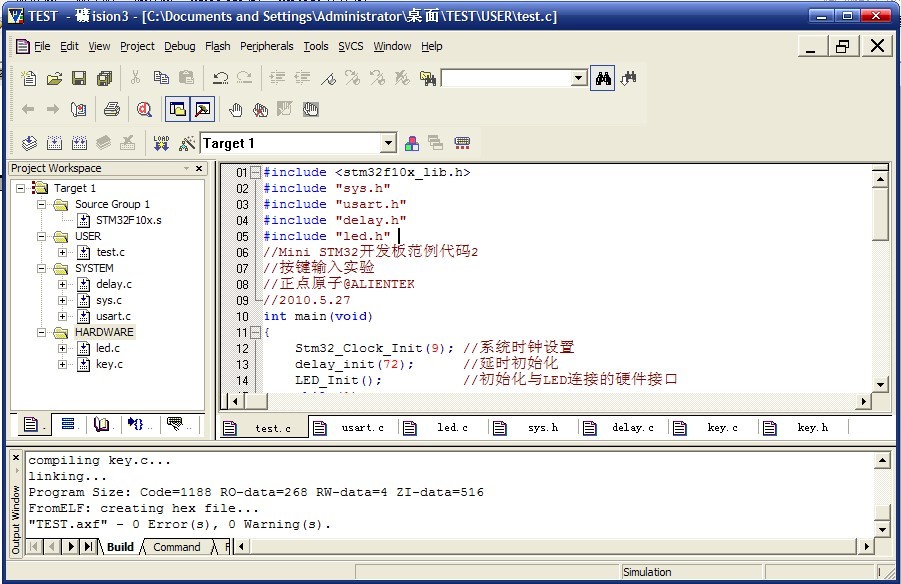Go to next bookmark icon

point(352,78)
